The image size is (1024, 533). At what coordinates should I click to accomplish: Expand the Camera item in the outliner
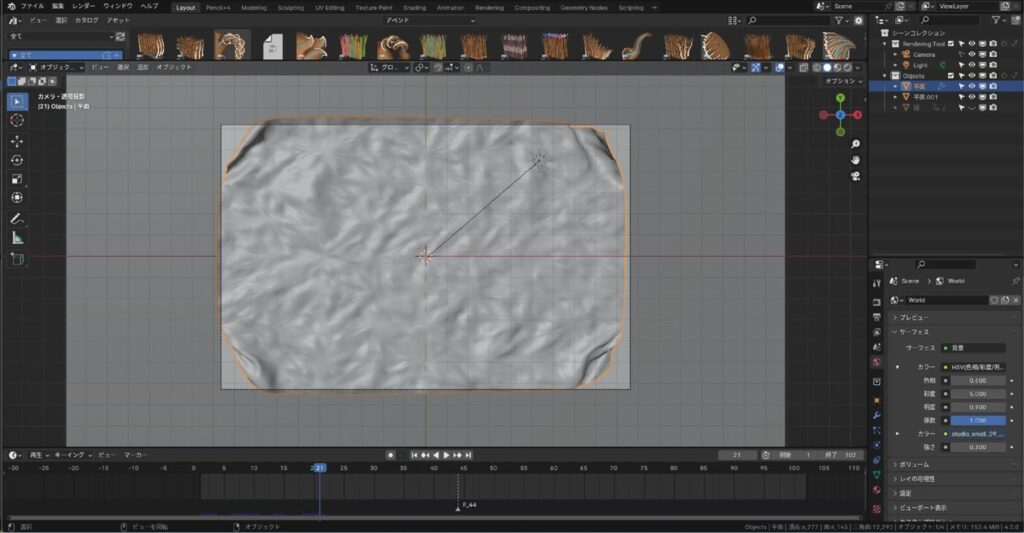coord(895,54)
